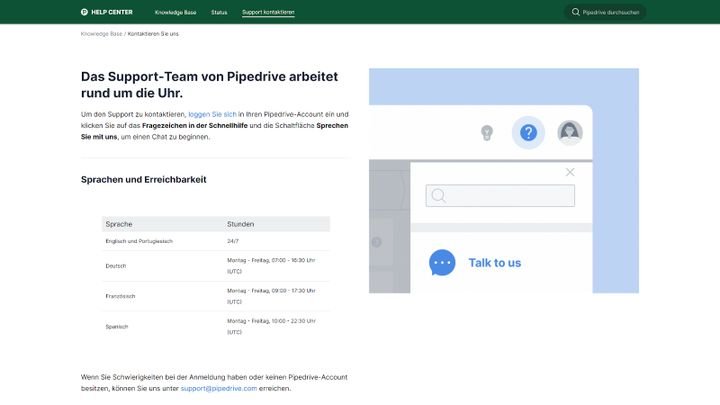This screenshot has width=720, height=405.
Task: Click the magnifier icon inside illustration search box
Action: point(439,196)
